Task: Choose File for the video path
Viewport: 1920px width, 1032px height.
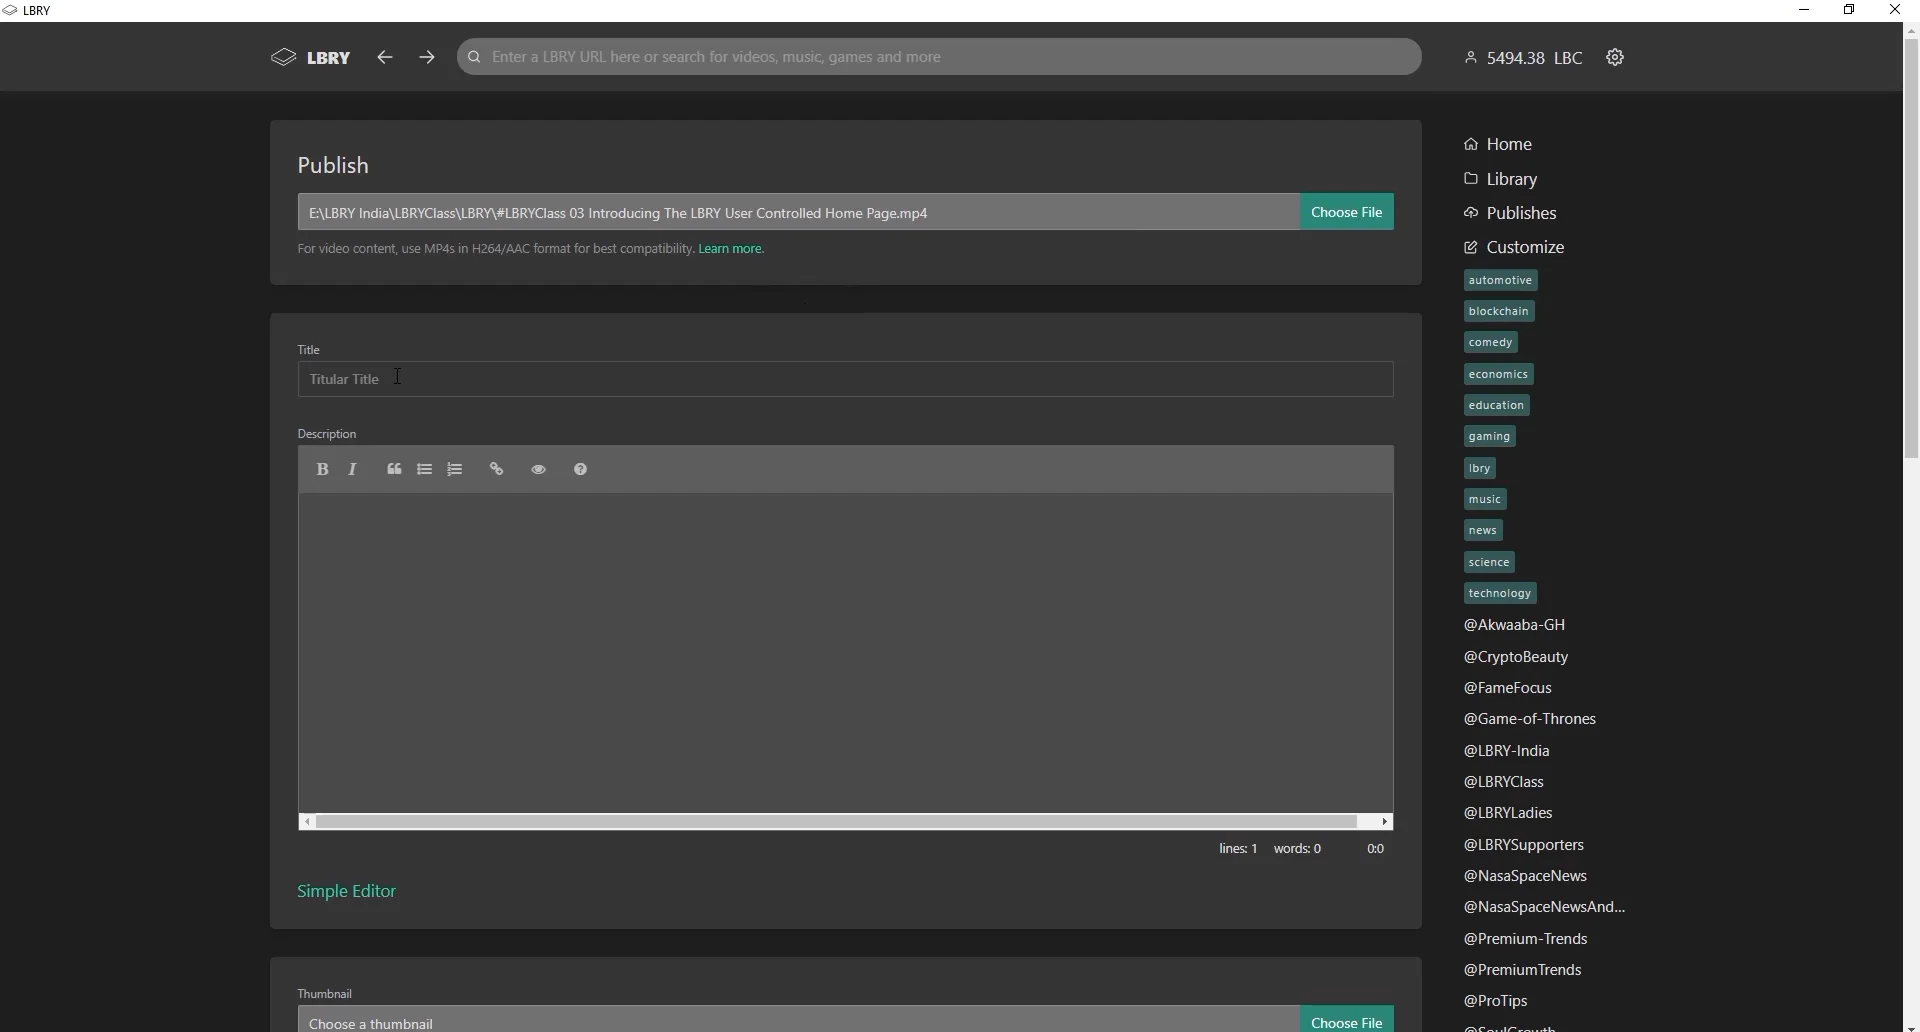Action: [1346, 212]
